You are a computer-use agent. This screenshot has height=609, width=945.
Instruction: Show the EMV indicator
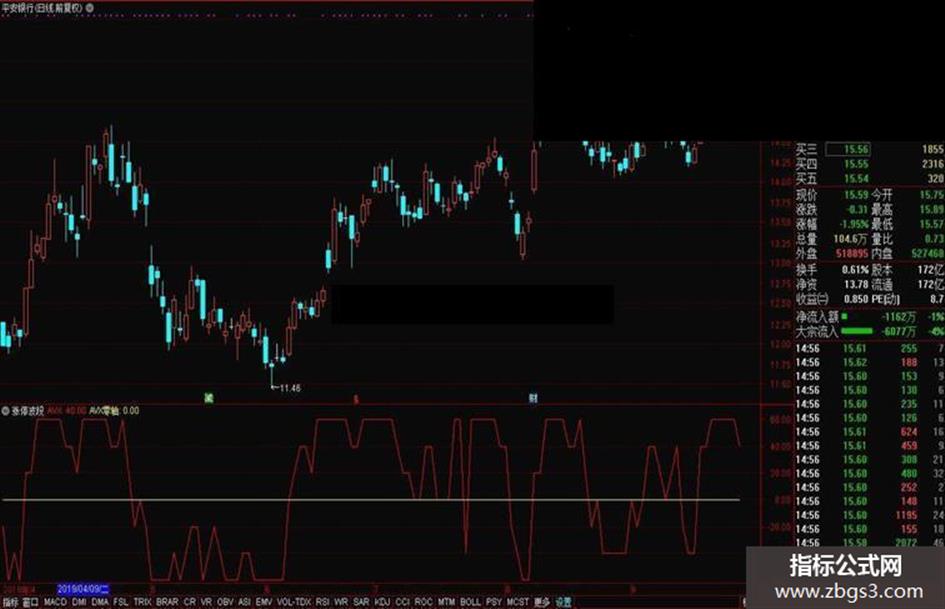(x=264, y=602)
